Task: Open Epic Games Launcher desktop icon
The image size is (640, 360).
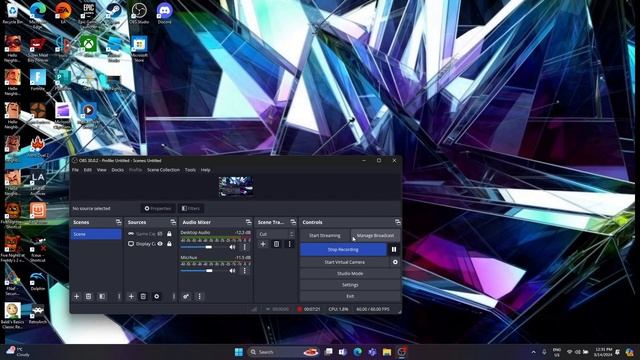Action: pyautogui.click(x=89, y=13)
